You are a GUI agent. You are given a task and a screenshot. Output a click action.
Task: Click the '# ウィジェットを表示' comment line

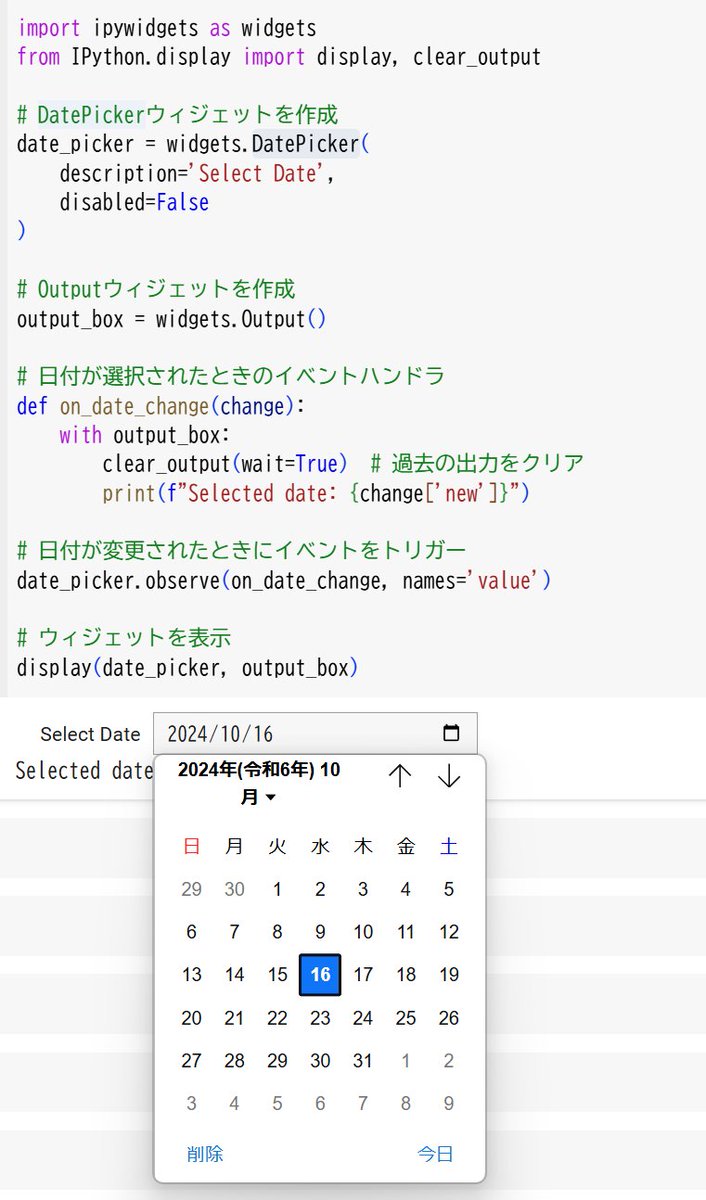tap(124, 638)
